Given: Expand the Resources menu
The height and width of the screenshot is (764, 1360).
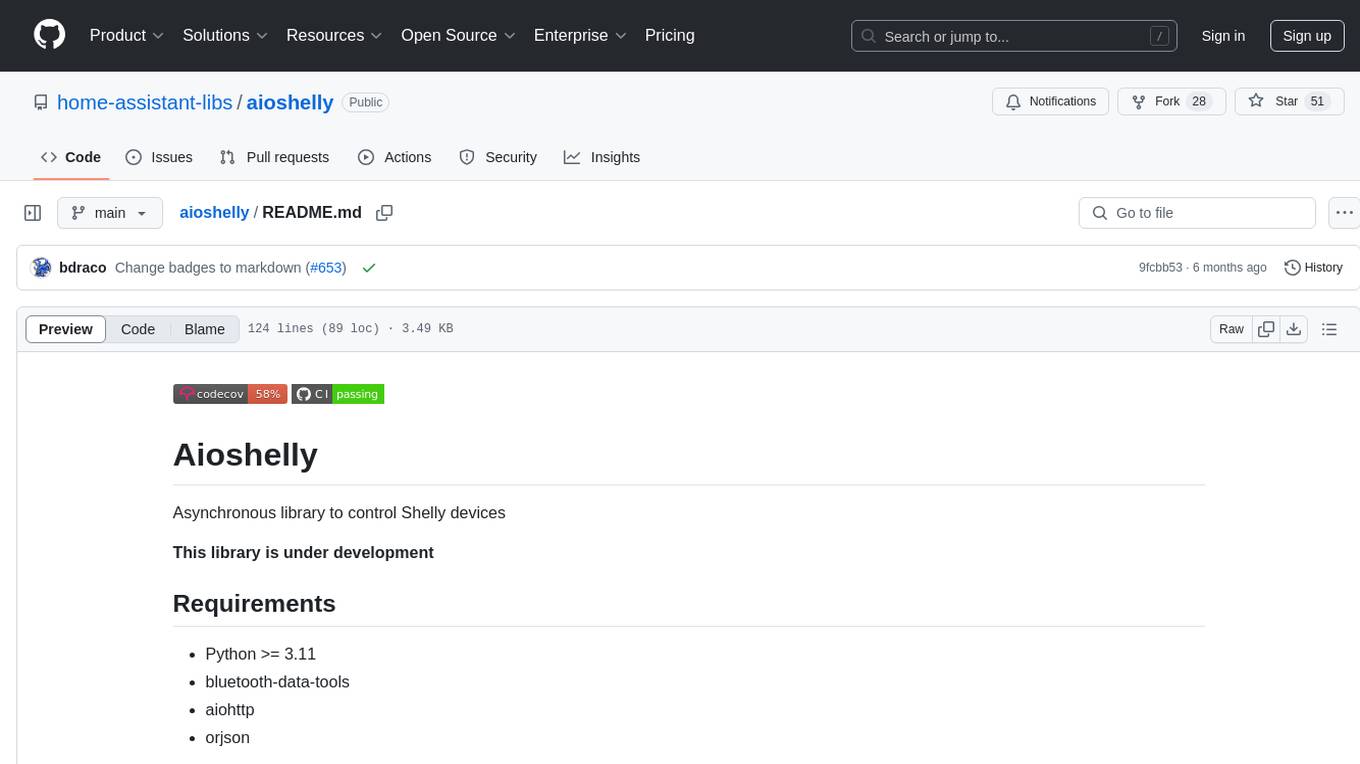Looking at the screenshot, I should tap(334, 35).
